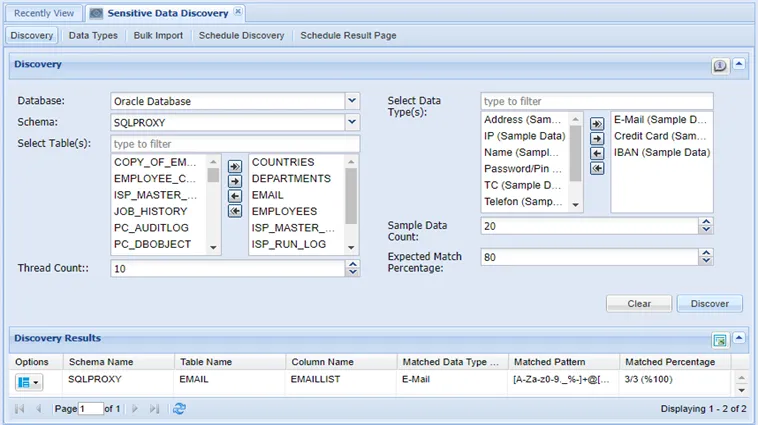Sort by Table Name column header
This screenshot has width=758, height=425.
[230, 362]
